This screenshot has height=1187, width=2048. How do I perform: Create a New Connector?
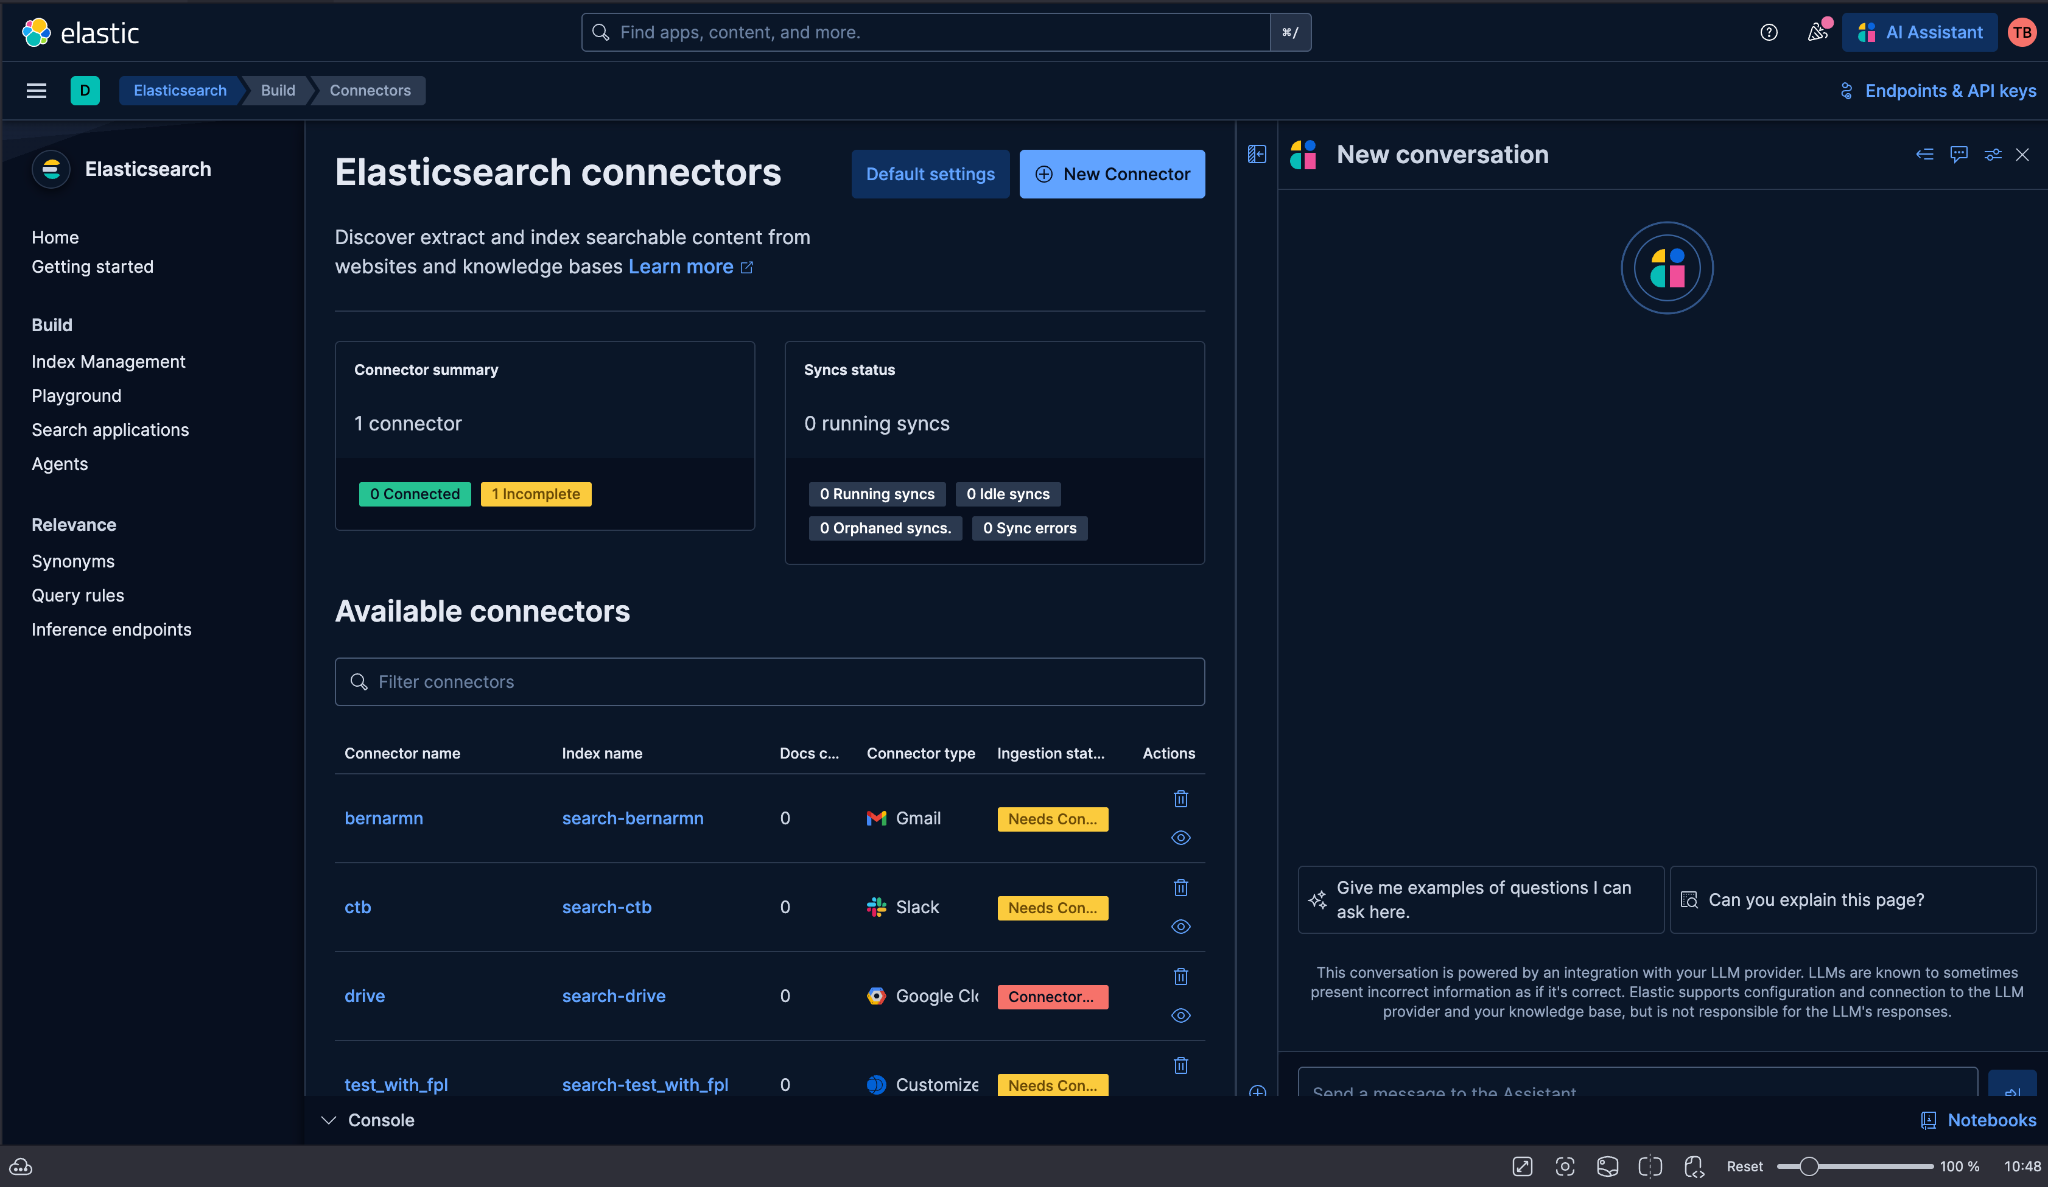1112,174
